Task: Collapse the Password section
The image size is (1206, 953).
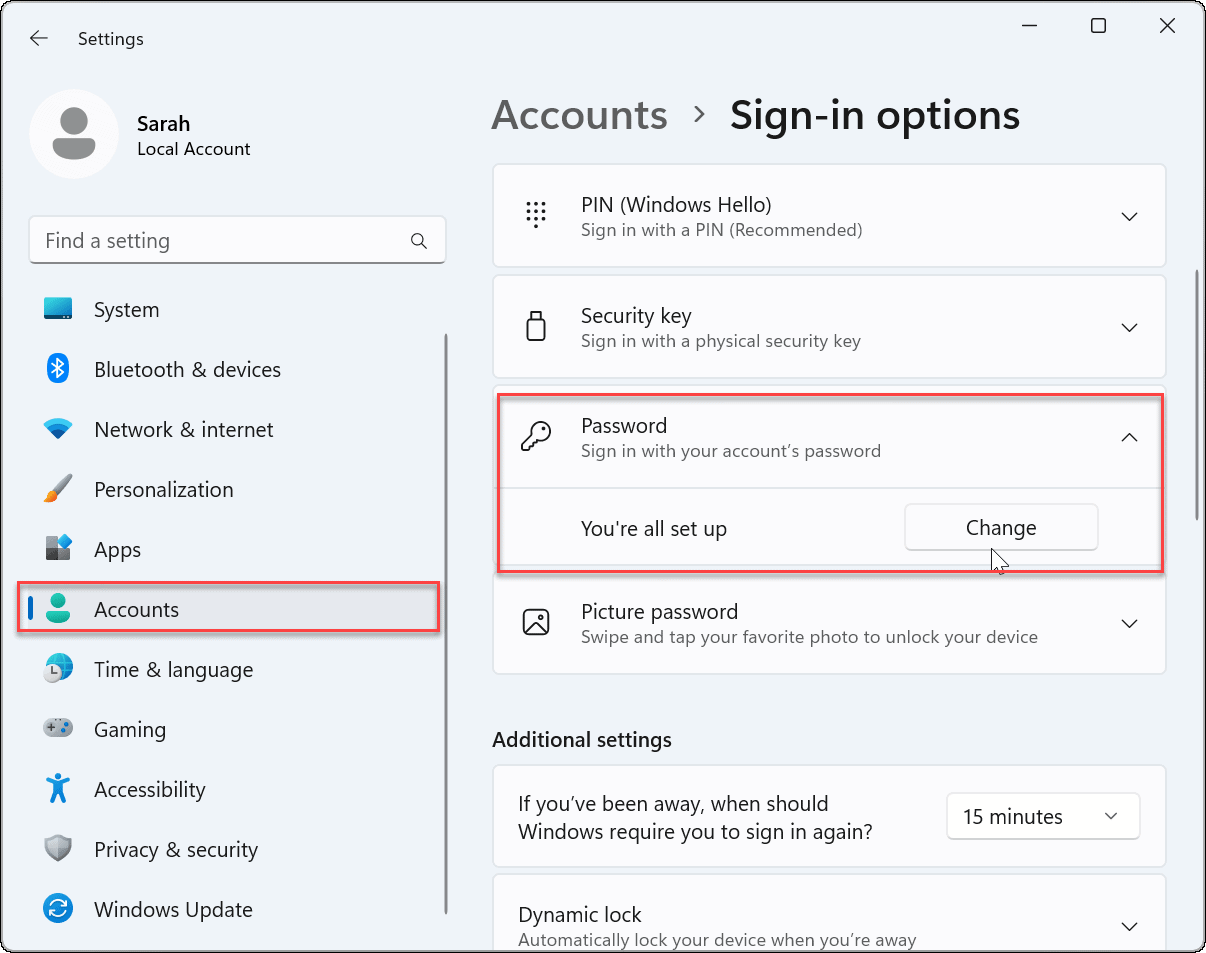Action: tap(1129, 437)
